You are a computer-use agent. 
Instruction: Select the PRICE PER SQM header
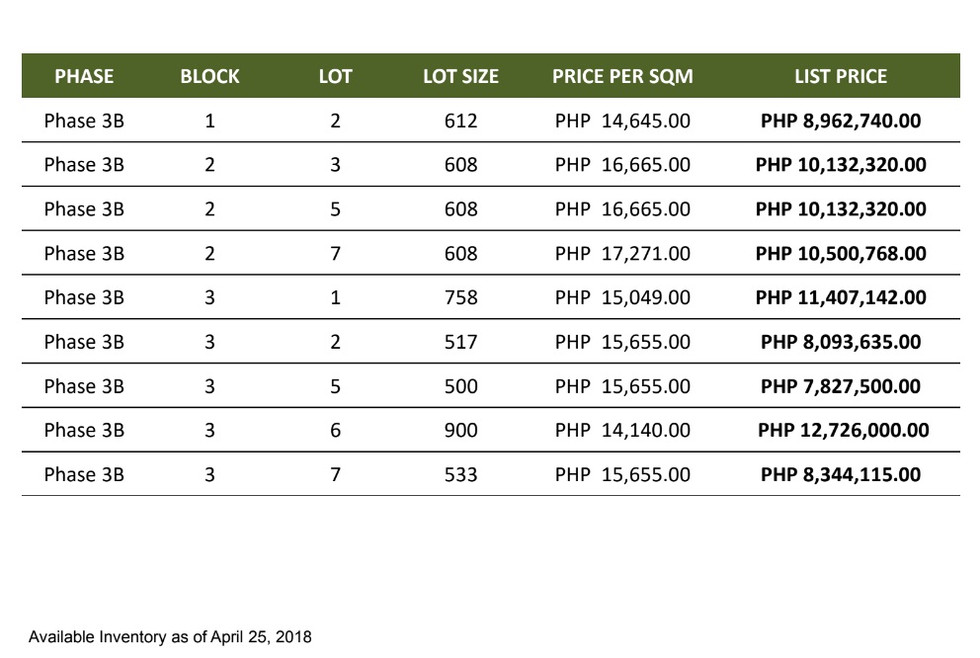(x=622, y=76)
